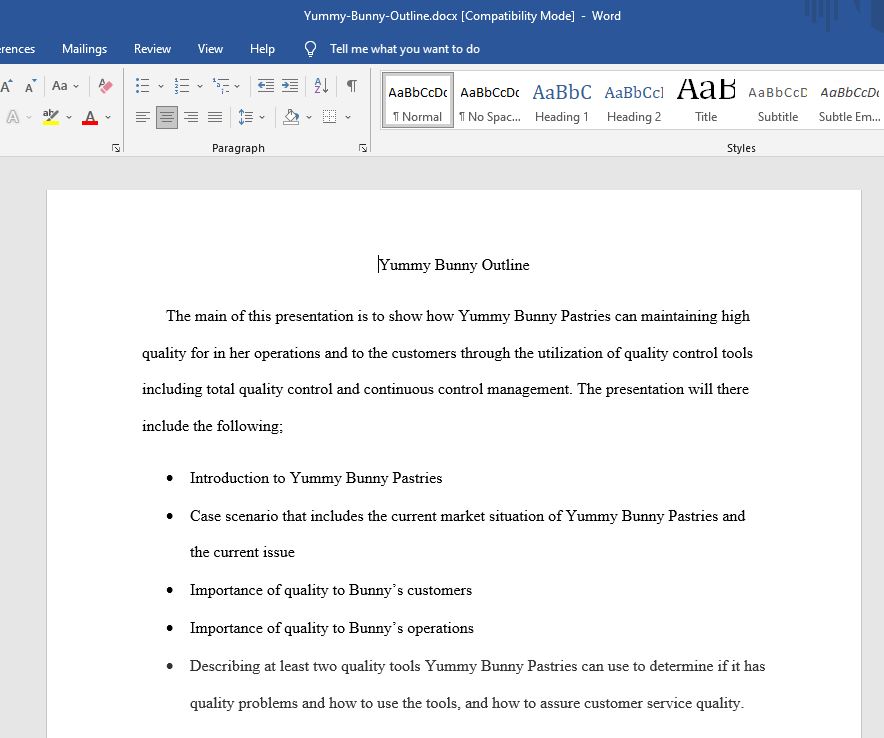Viewport: 884px width, 738px height.
Task: Expand the Numbering library dropdown arrow
Action: click(x=200, y=86)
